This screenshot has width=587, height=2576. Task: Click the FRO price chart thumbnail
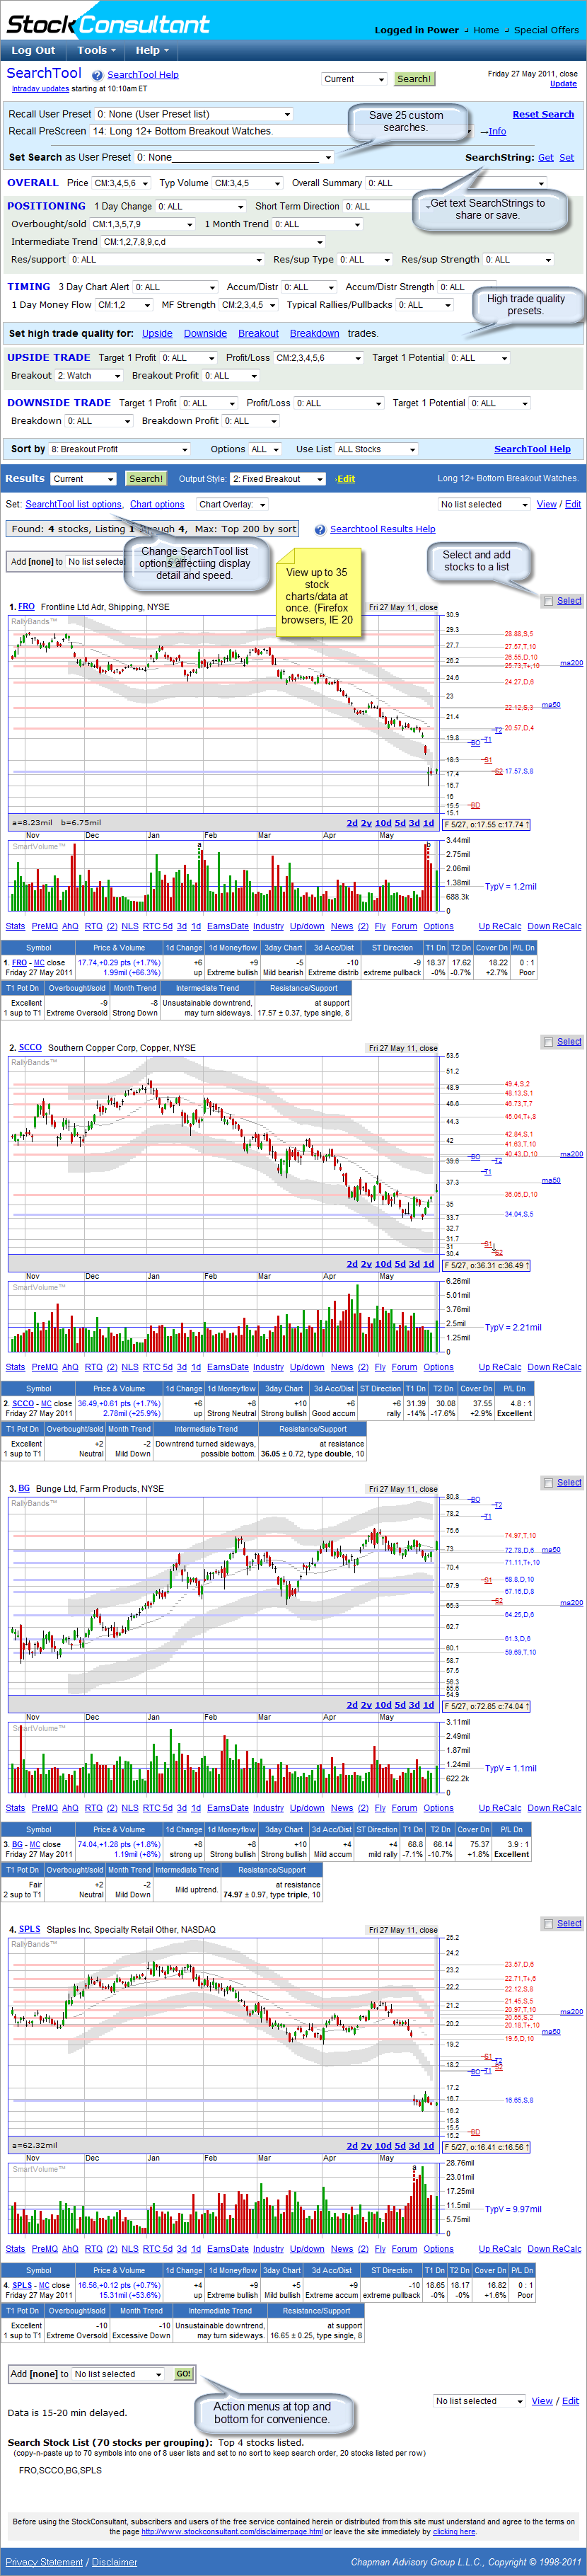click(223, 715)
